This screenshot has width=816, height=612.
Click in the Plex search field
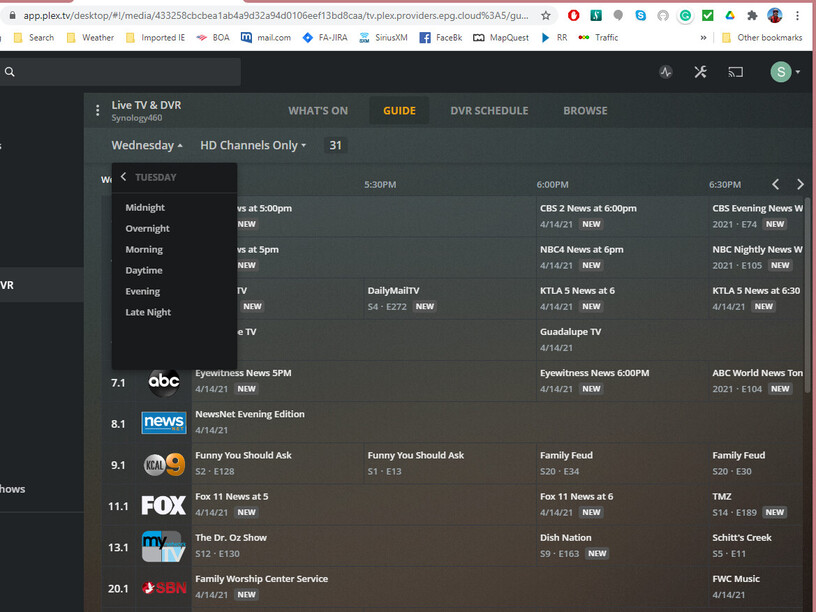[x=120, y=72]
